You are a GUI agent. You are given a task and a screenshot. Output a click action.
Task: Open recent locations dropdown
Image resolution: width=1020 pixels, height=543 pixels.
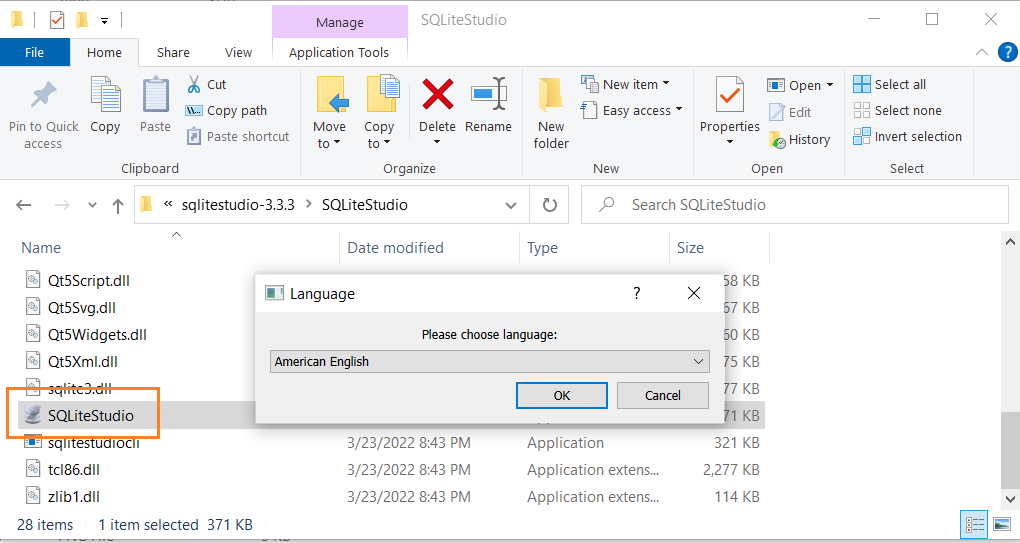(x=92, y=205)
